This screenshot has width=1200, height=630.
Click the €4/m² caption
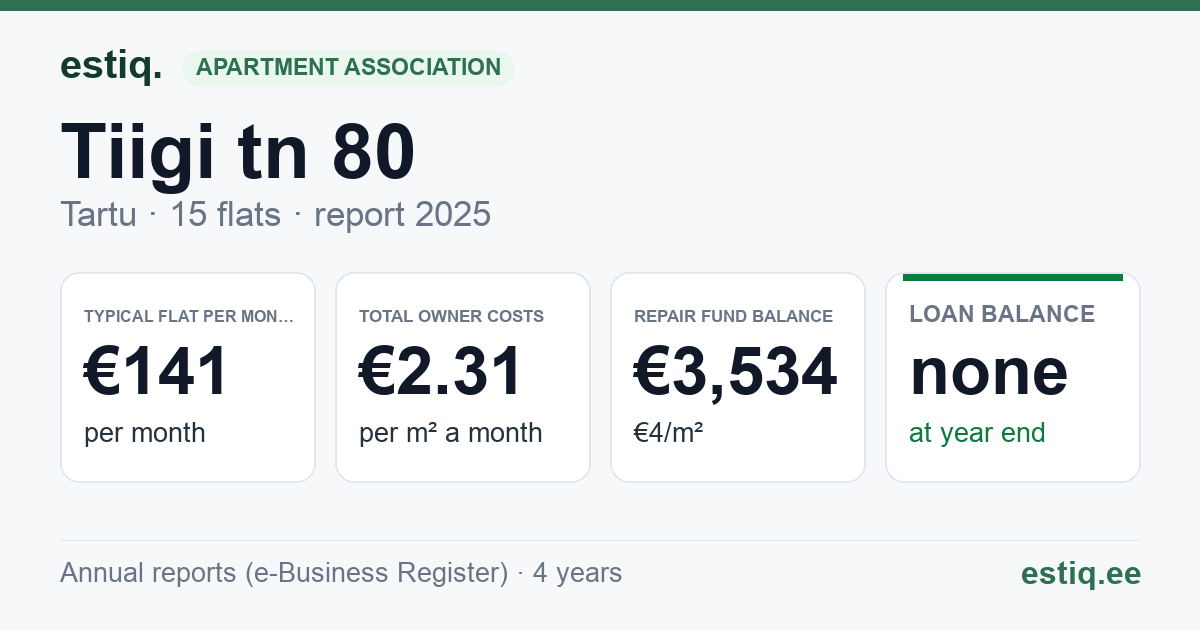click(668, 433)
